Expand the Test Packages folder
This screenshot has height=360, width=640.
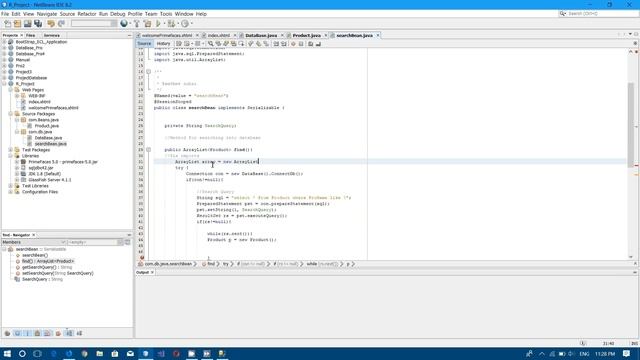click(x=11, y=150)
